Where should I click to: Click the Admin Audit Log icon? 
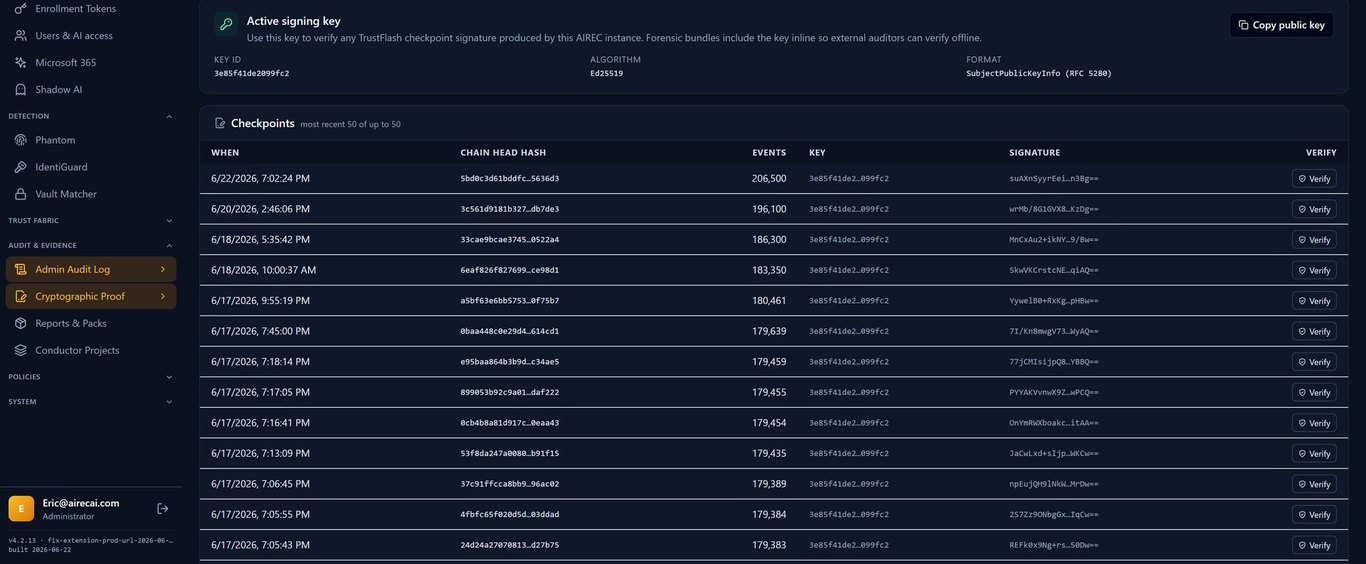click(21, 269)
